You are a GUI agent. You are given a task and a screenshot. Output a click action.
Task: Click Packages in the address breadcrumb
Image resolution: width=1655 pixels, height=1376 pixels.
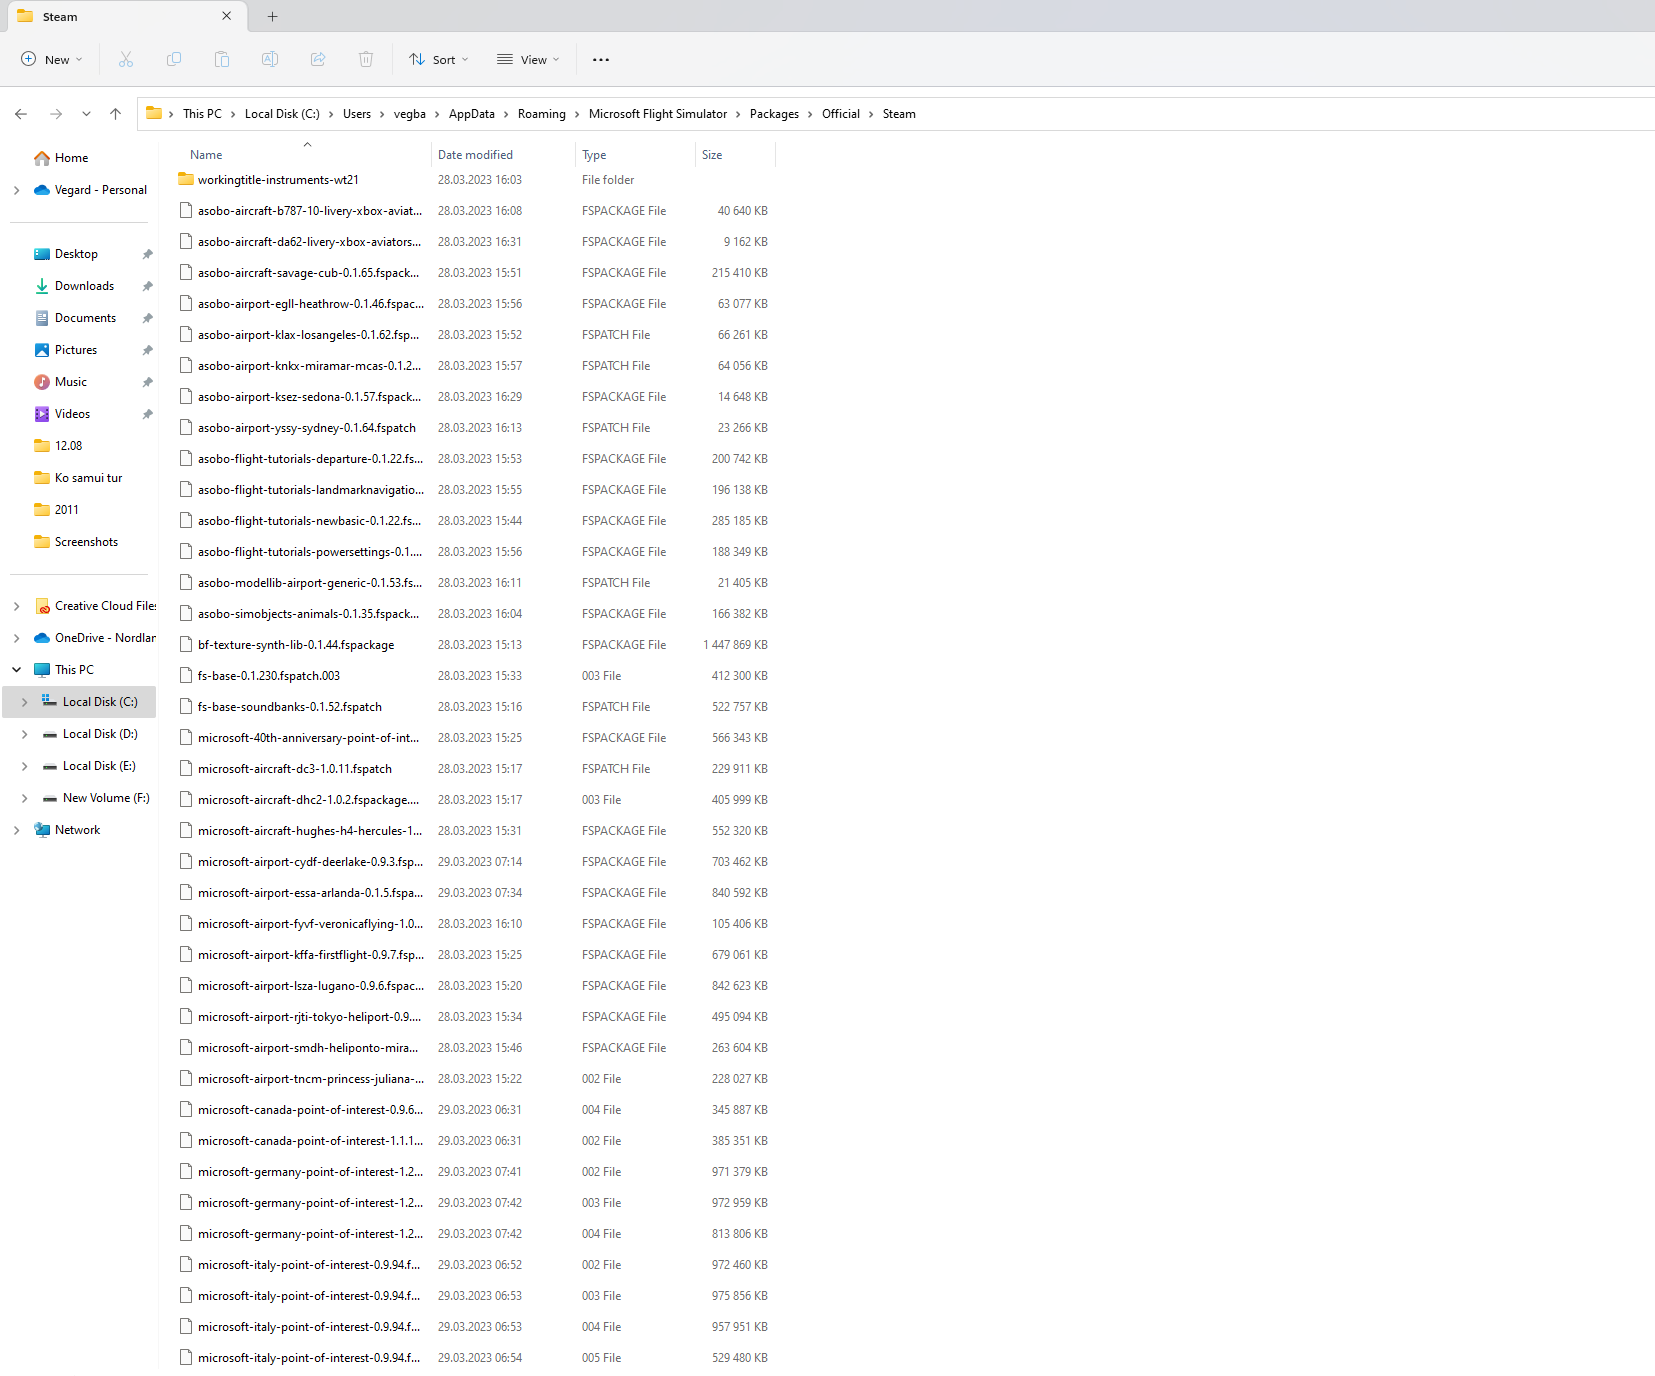tap(774, 114)
